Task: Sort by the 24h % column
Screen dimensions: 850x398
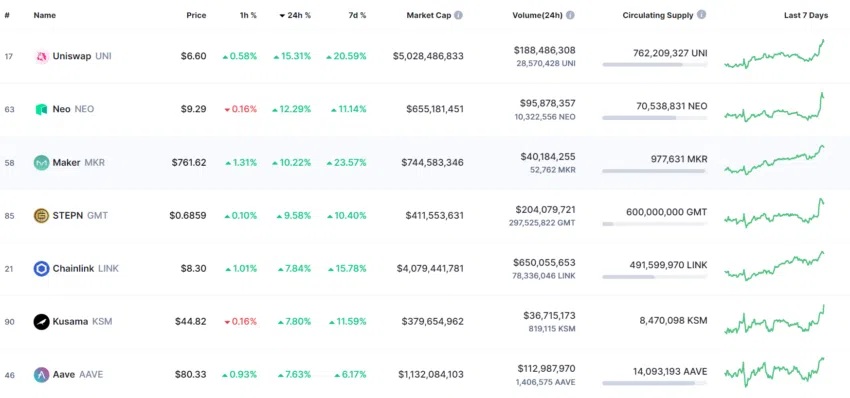Action: tap(295, 15)
